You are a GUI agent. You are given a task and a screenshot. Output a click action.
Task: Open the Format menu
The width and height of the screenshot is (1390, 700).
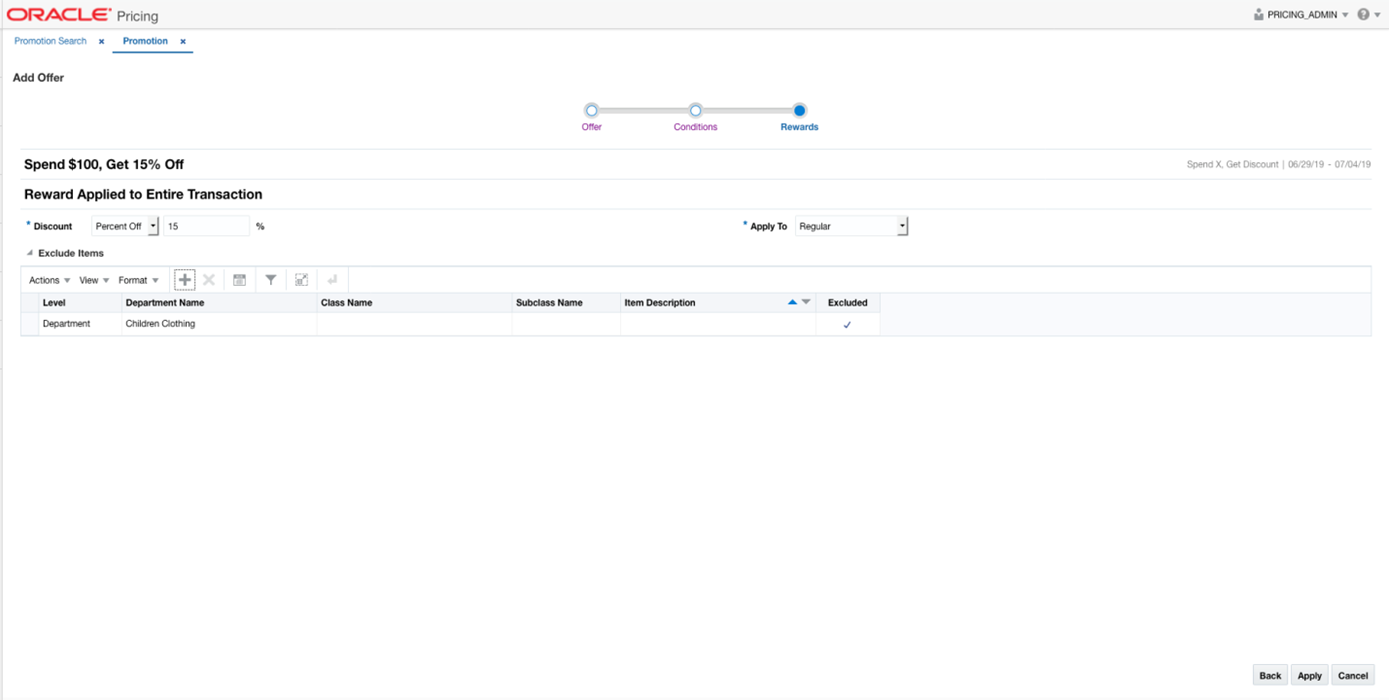click(139, 280)
